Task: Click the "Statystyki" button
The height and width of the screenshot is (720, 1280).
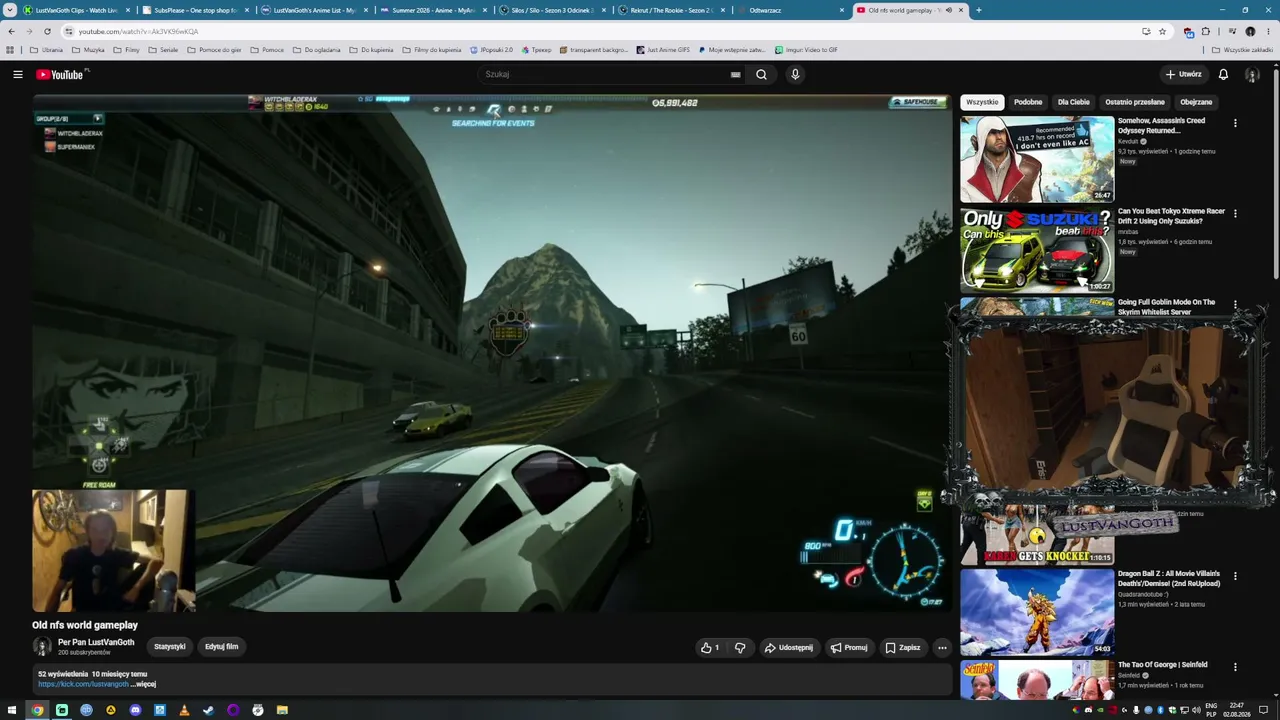Action: tap(170, 647)
